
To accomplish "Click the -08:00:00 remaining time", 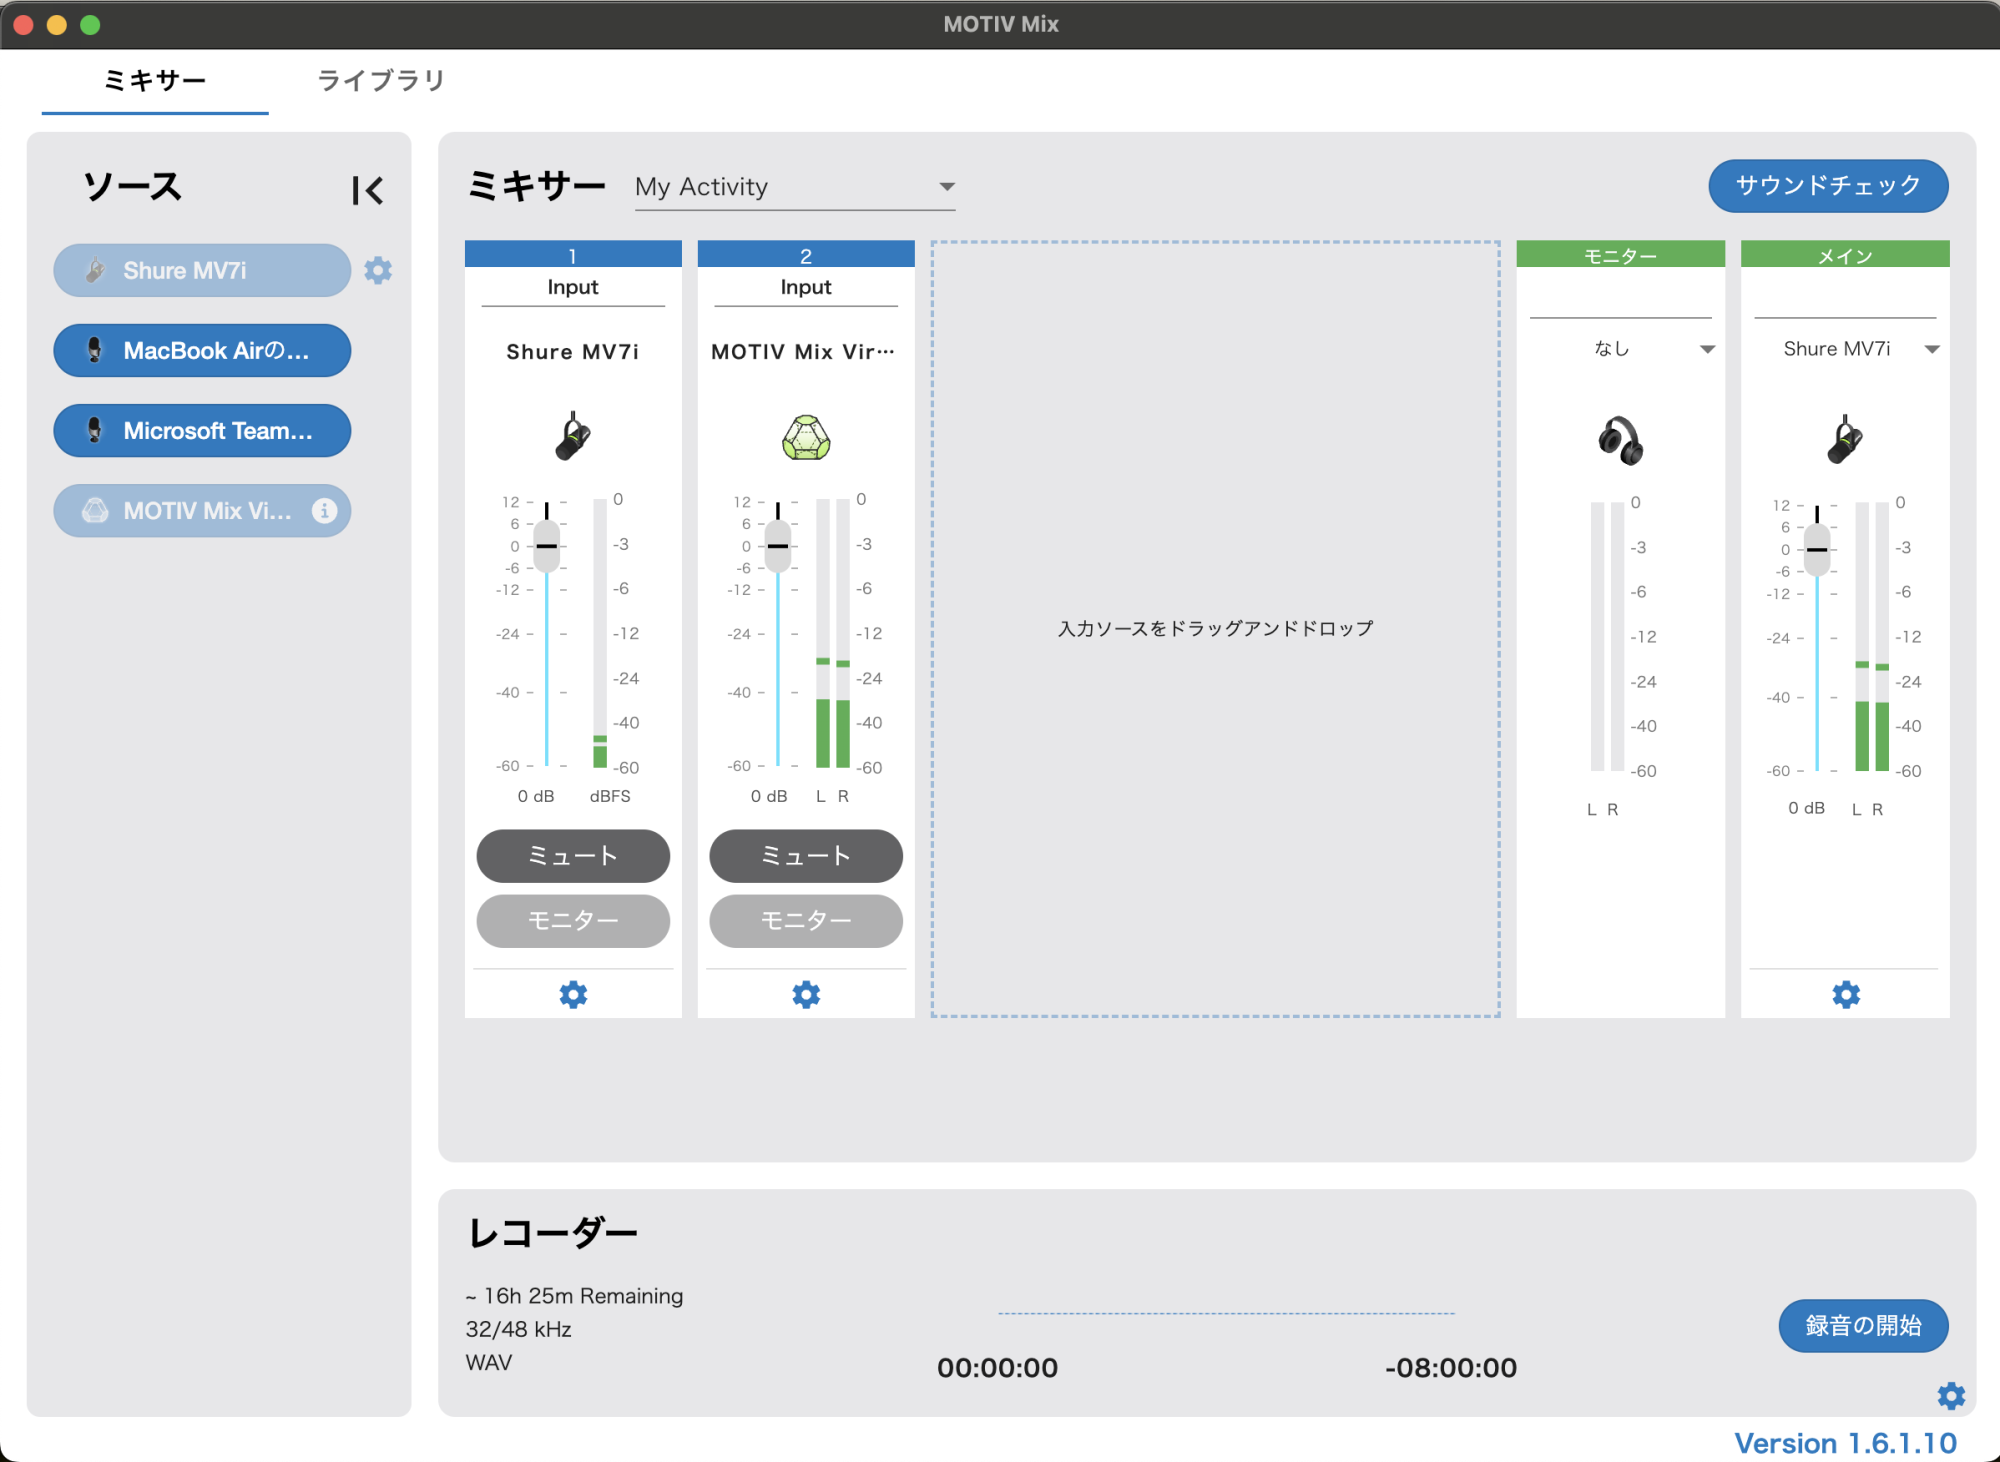I will [x=1451, y=1368].
